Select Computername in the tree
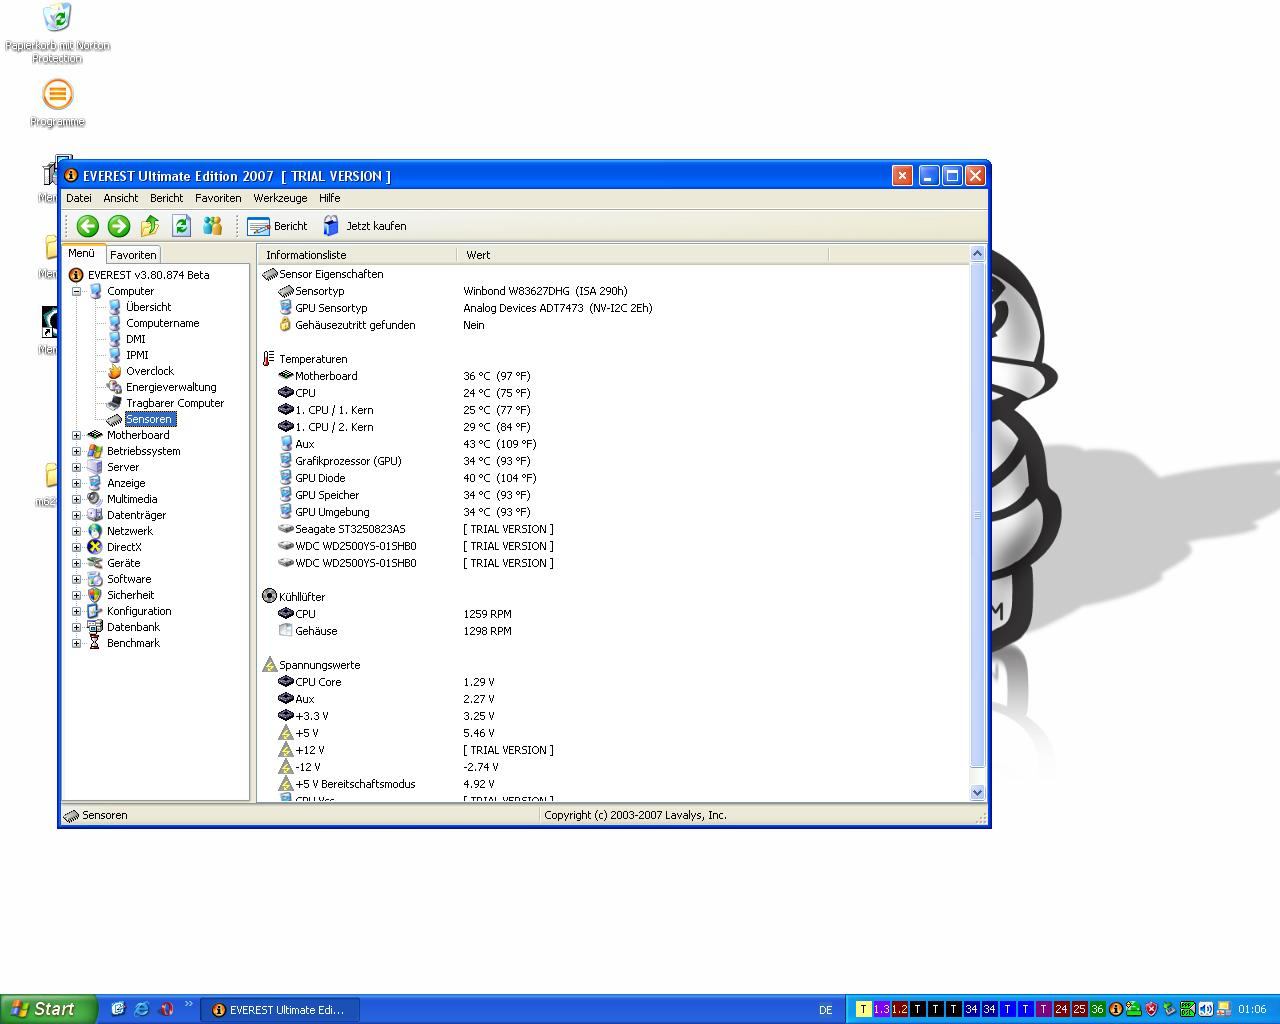Image resolution: width=1280 pixels, height=1024 pixels. pyautogui.click(x=162, y=323)
